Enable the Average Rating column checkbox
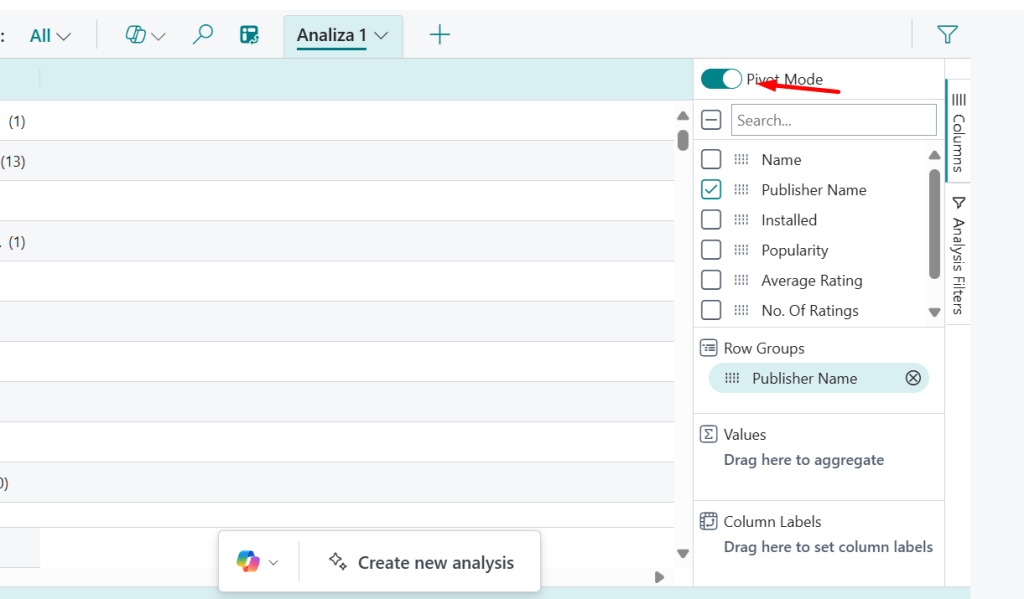 pyautogui.click(x=711, y=280)
